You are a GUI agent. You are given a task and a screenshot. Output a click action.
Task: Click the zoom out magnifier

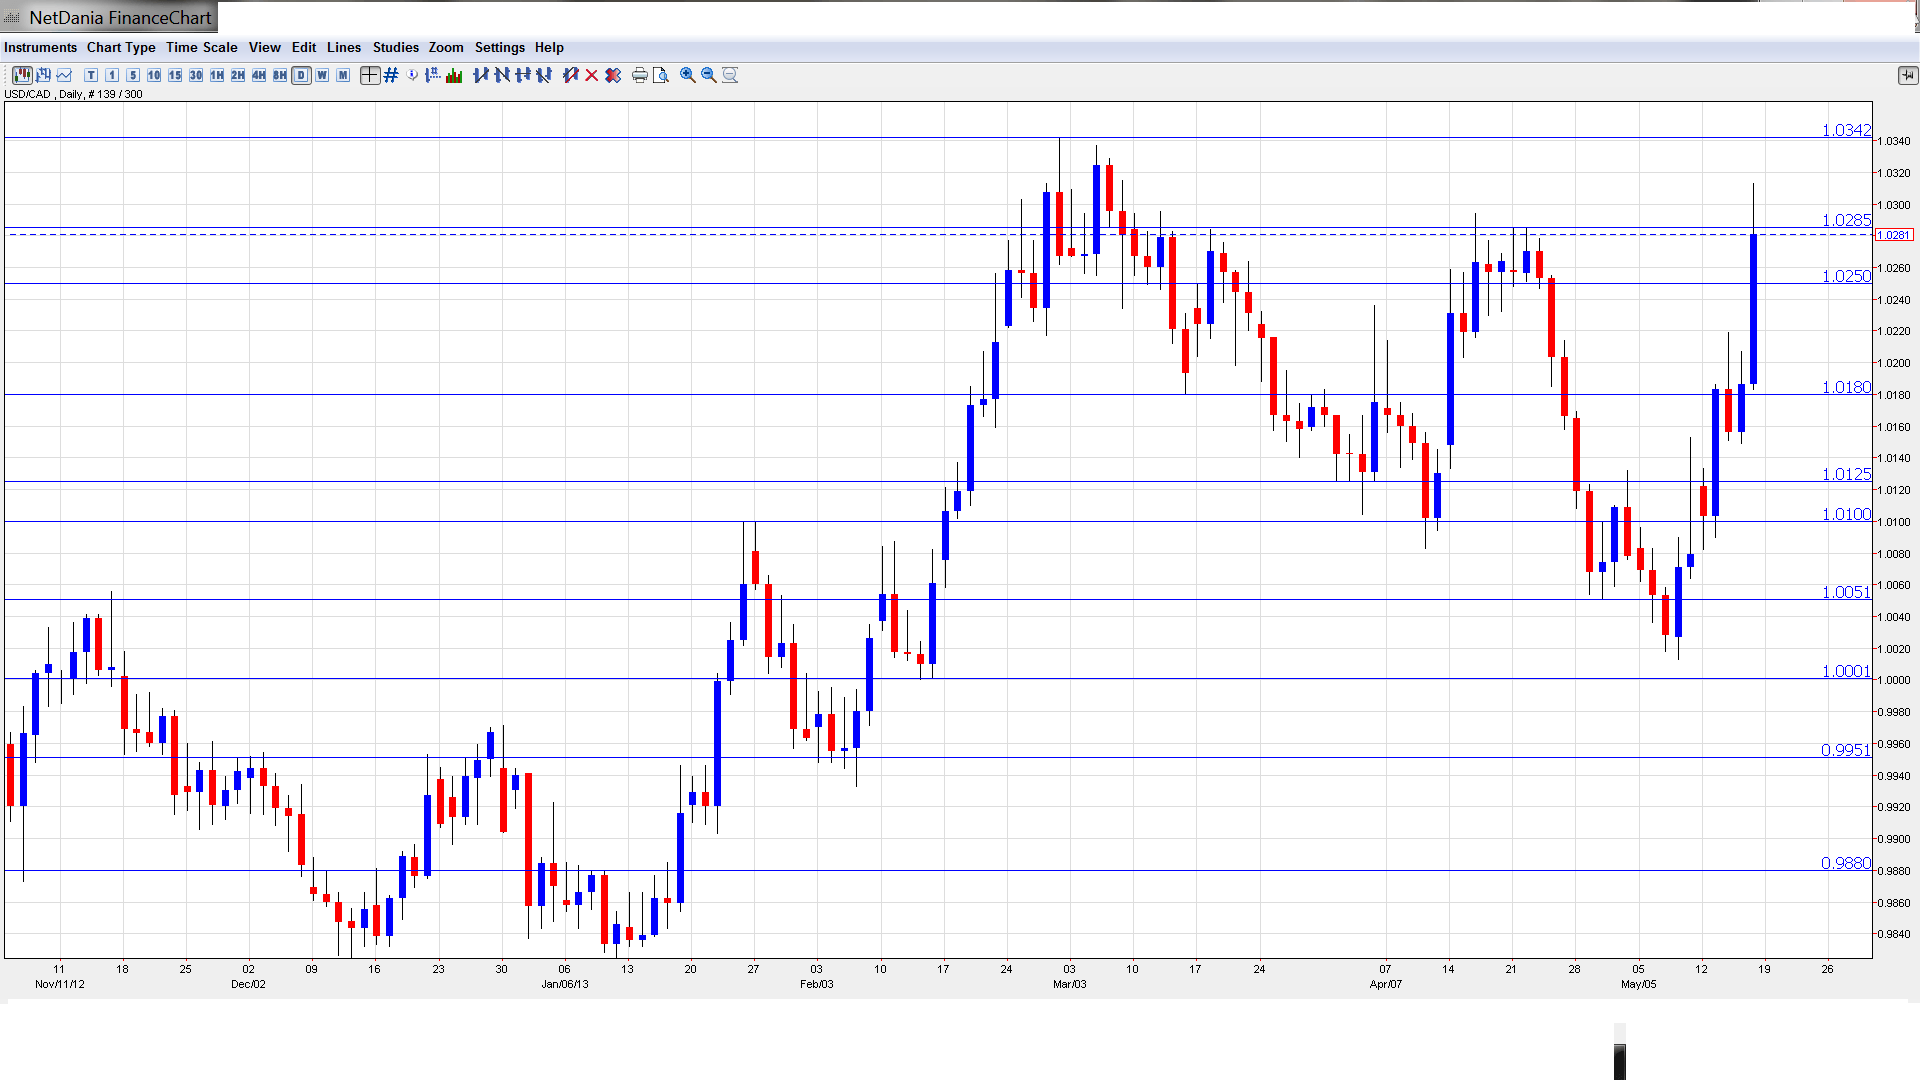click(709, 75)
